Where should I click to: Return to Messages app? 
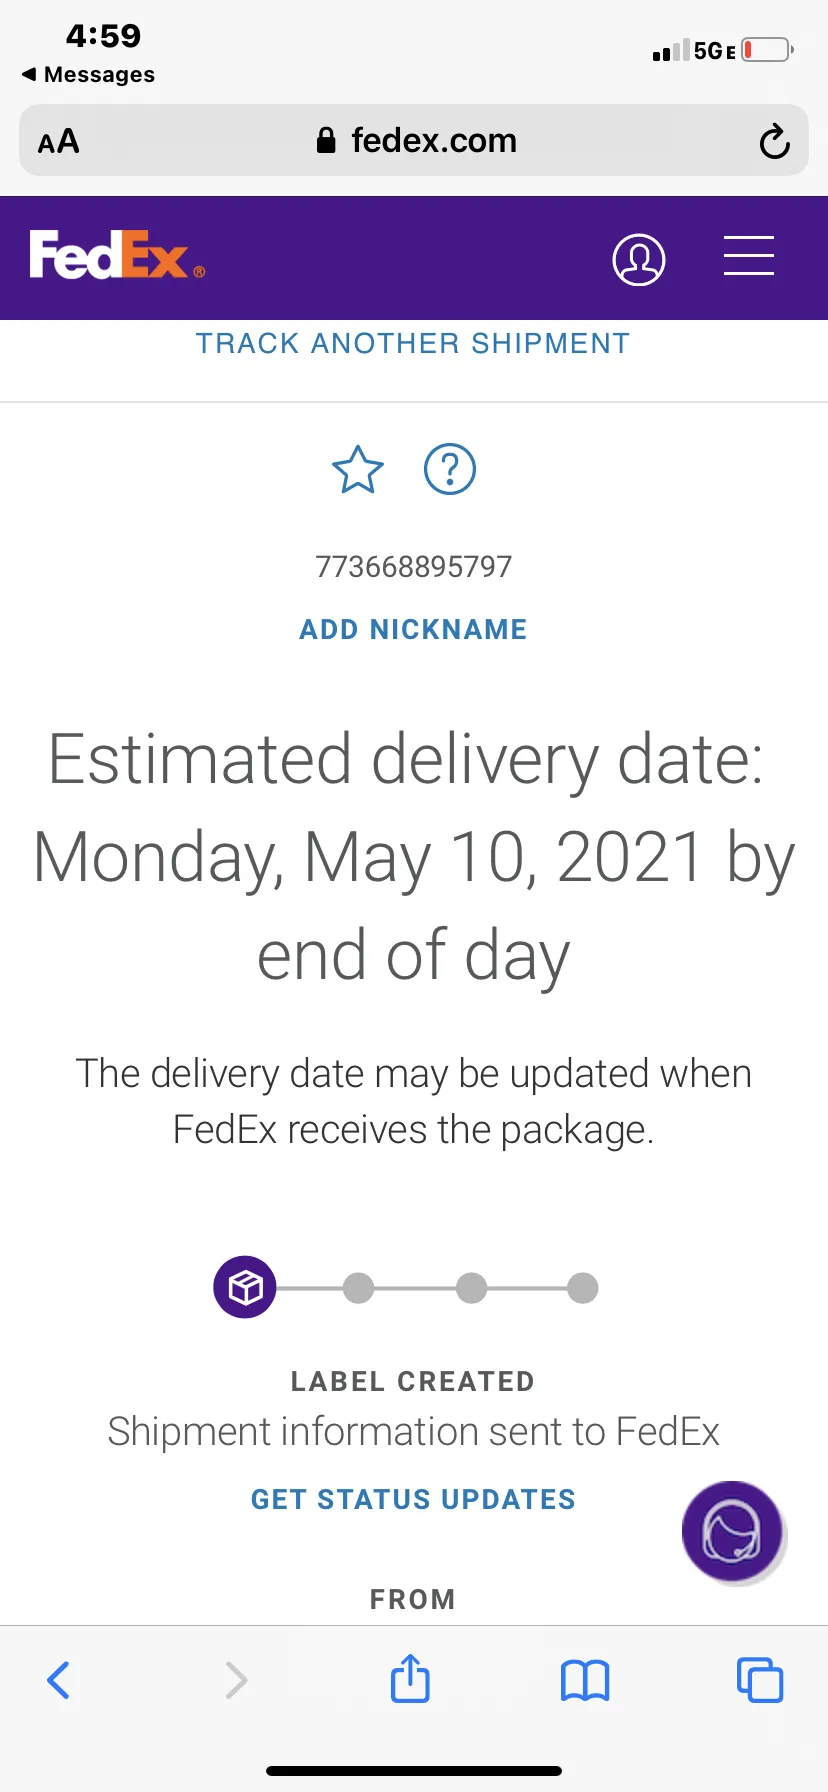88,75
